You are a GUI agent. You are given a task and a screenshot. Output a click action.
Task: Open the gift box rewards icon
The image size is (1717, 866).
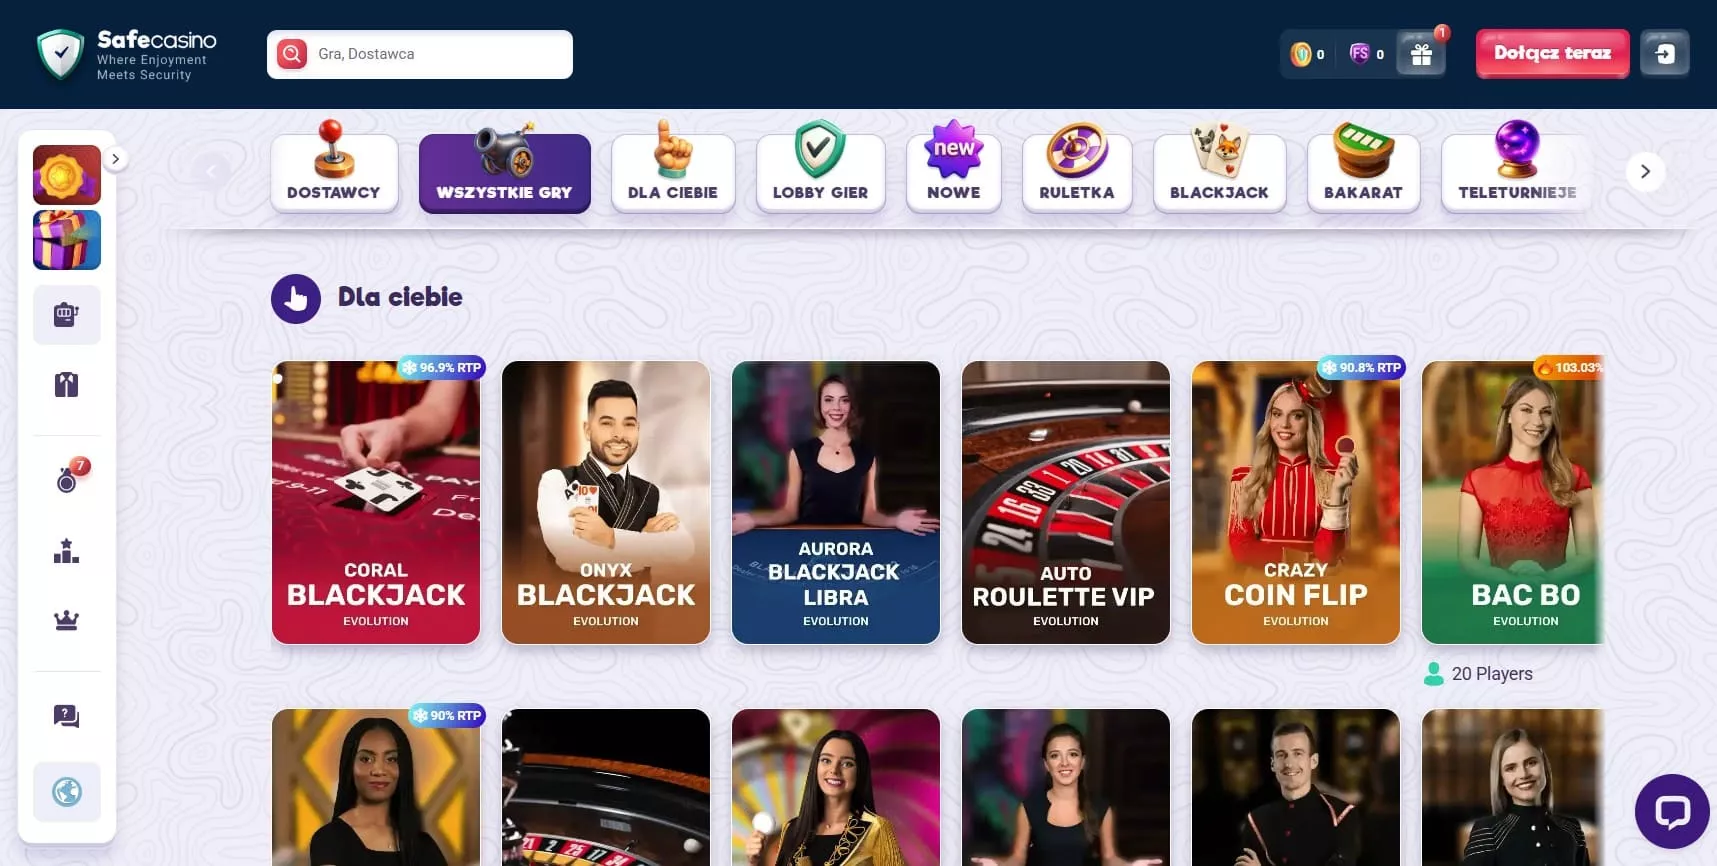(x=1421, y=54)
